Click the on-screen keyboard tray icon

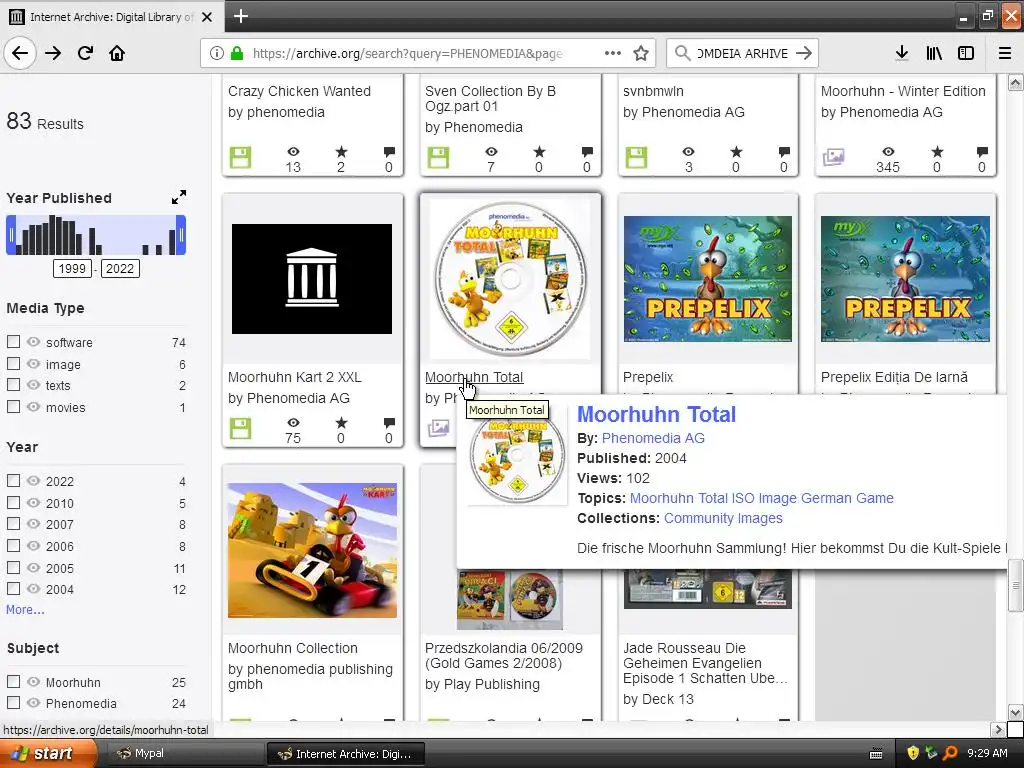(876, 754)
